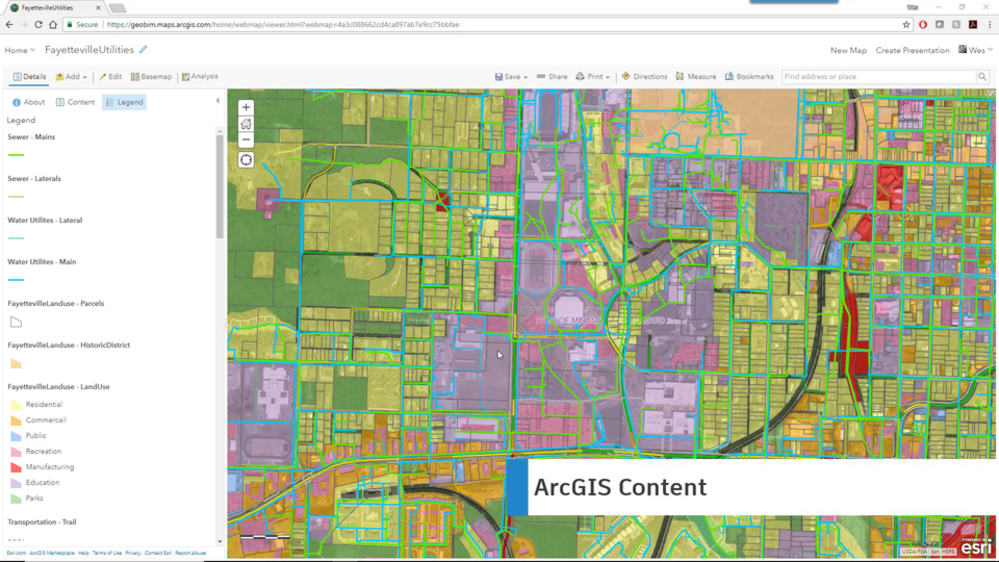
Task: Click 'FayettevilleLanduse - Parcels' legend label
Action: click(x=55, y=303)
